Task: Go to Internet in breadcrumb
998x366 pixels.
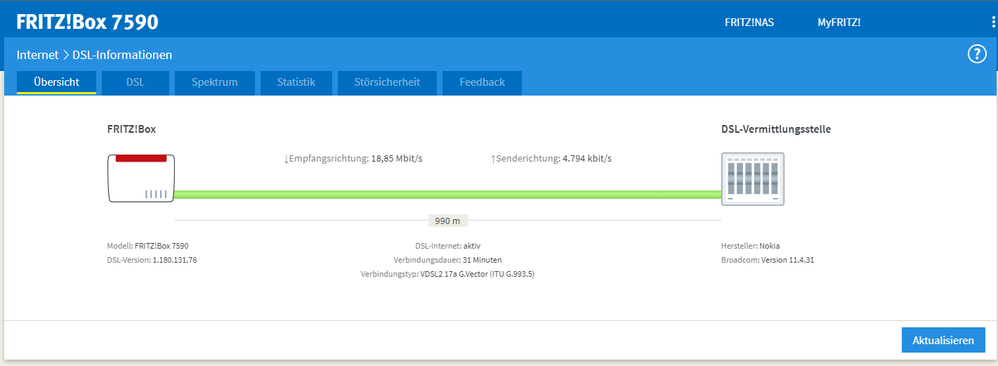Action: coord(37,55)
